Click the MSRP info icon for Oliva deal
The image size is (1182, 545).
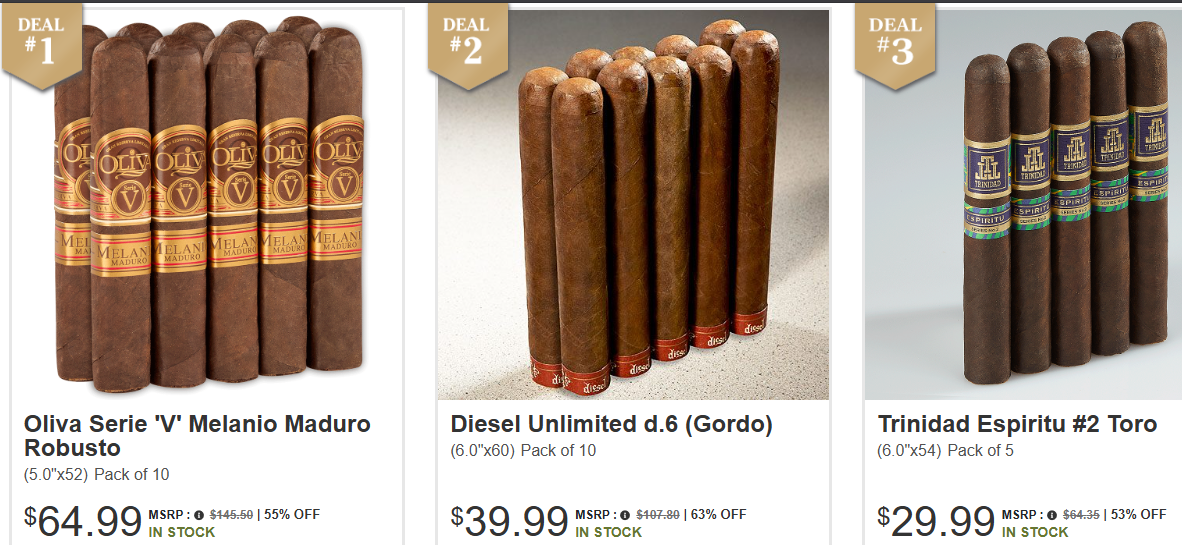click(199, 516)
